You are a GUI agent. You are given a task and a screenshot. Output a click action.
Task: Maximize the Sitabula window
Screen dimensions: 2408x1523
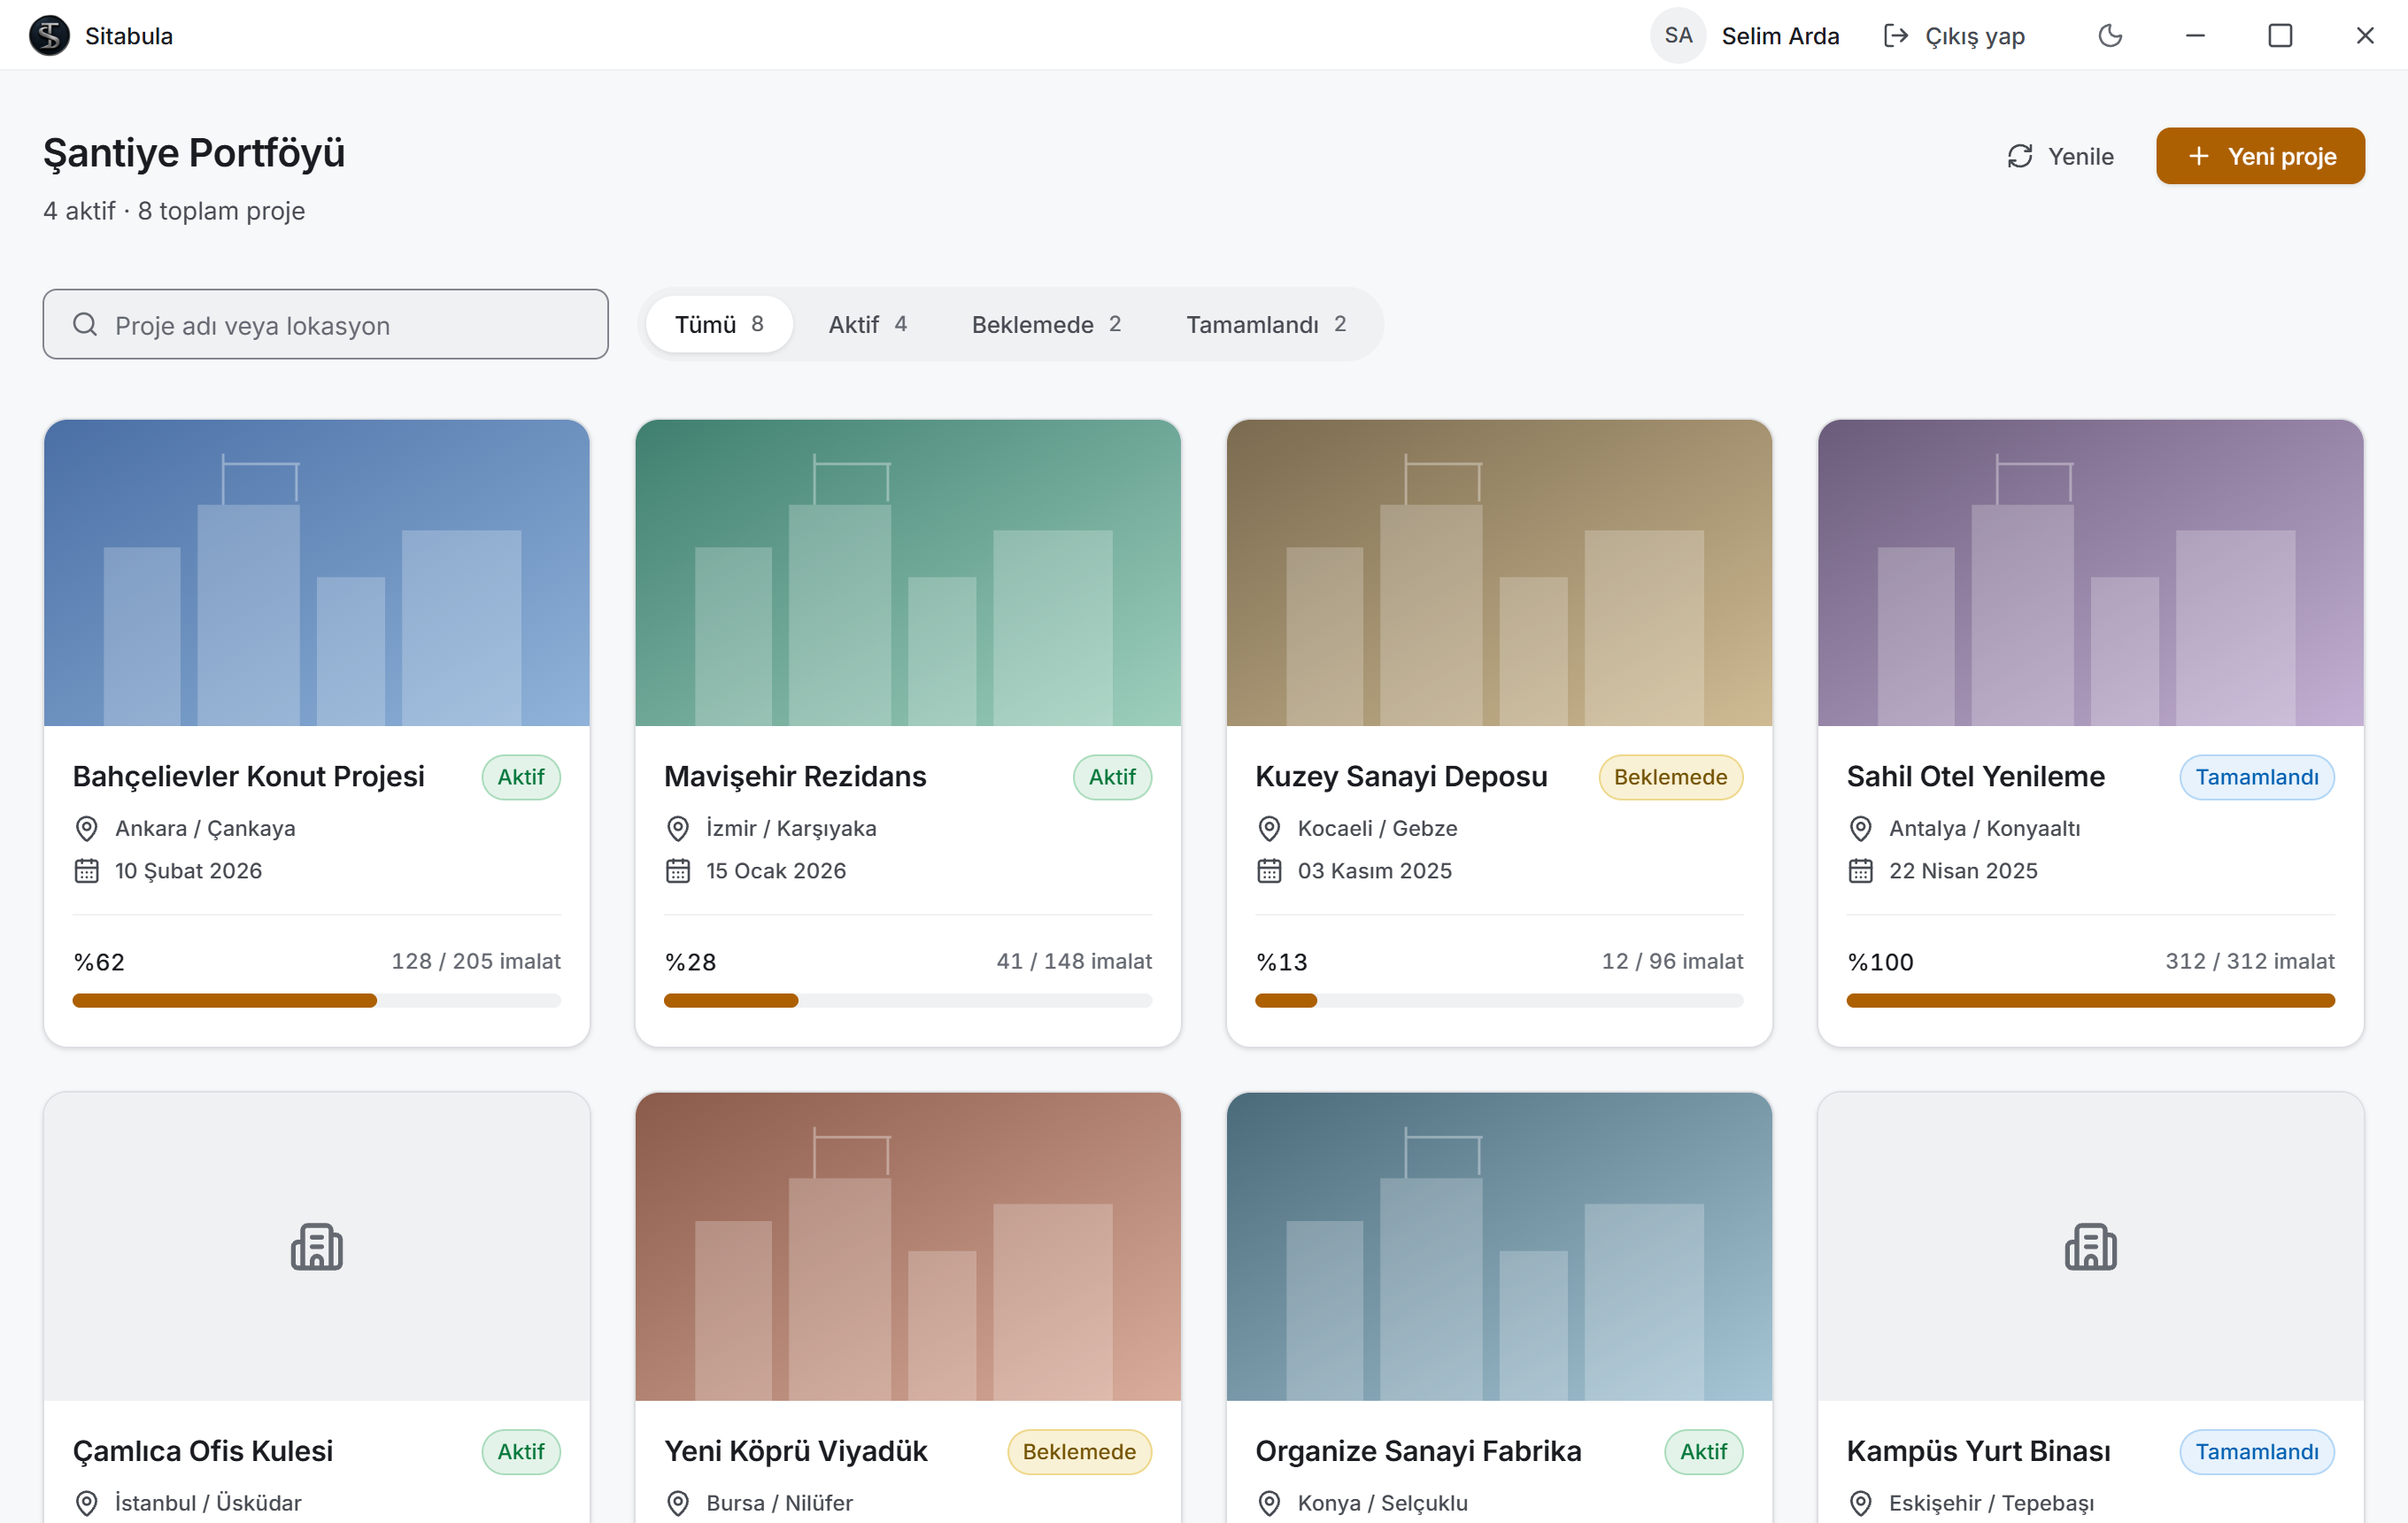2280,36
